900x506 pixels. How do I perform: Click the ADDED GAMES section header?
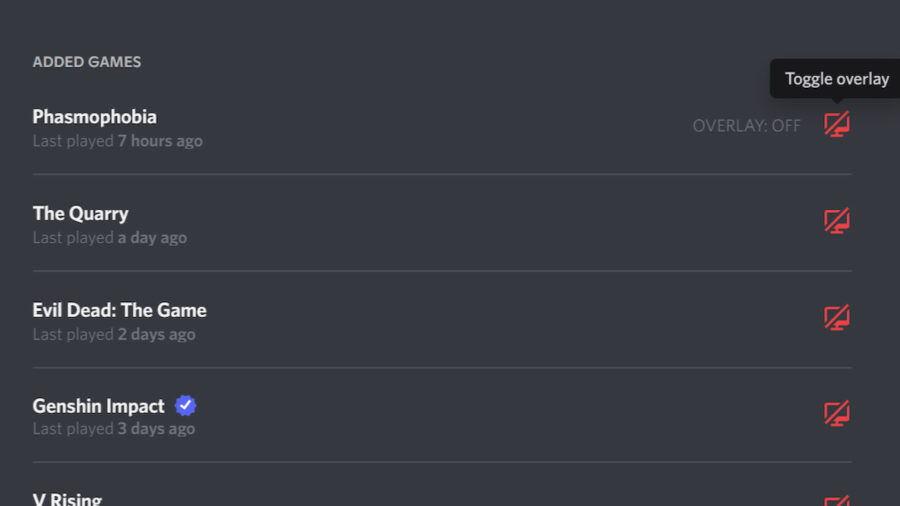[x=87, y=62]
